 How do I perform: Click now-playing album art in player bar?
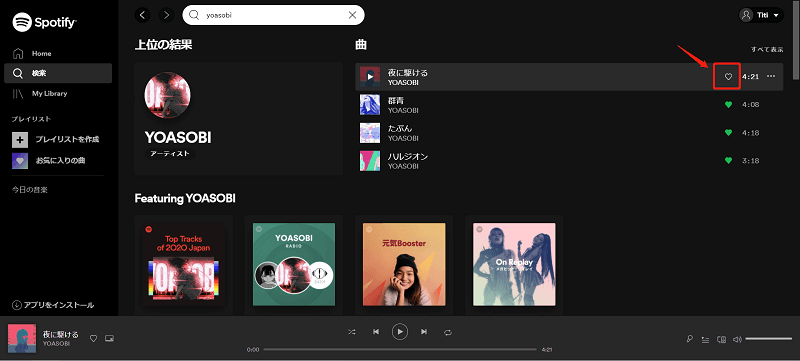point(22,339)
